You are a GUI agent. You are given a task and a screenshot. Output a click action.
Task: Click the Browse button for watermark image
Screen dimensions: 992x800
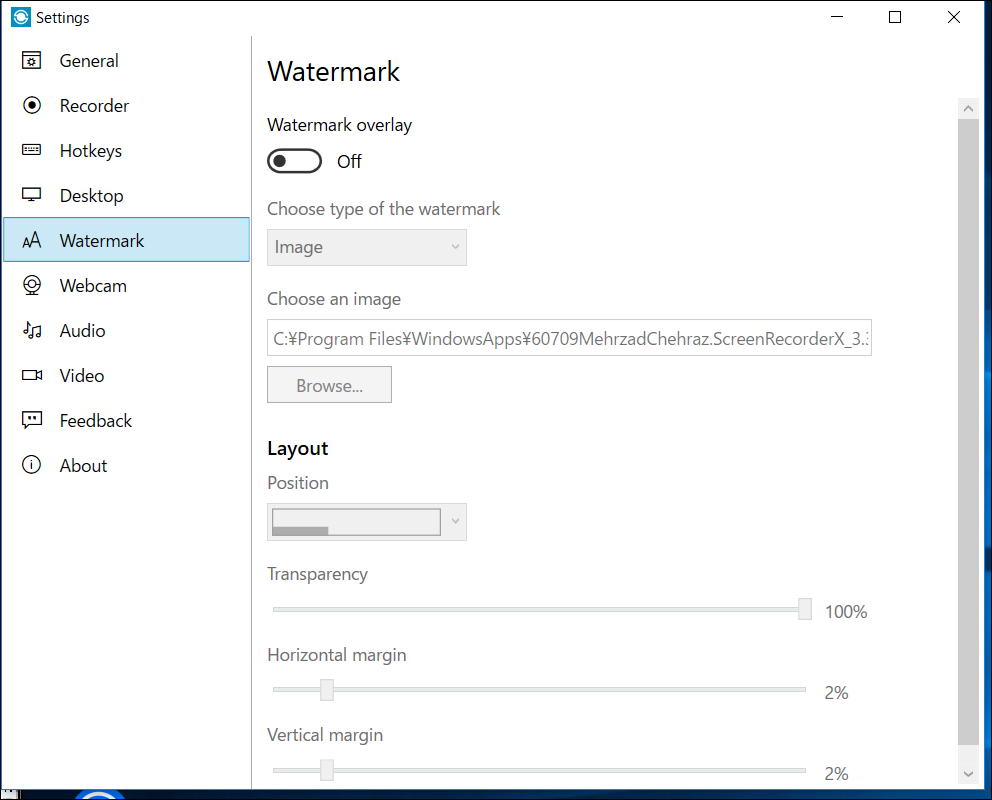pos(329,384)
